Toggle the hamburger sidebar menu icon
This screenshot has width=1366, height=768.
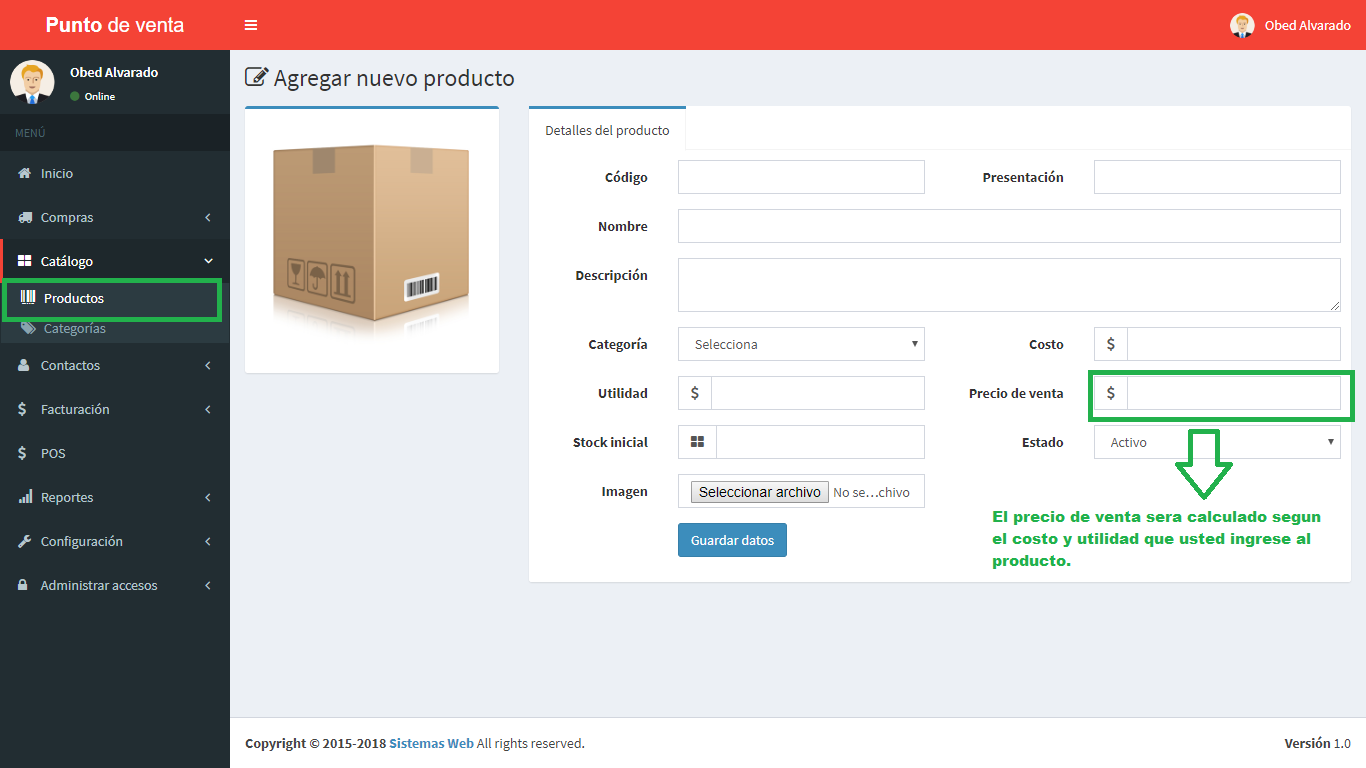tap(251, 25)
